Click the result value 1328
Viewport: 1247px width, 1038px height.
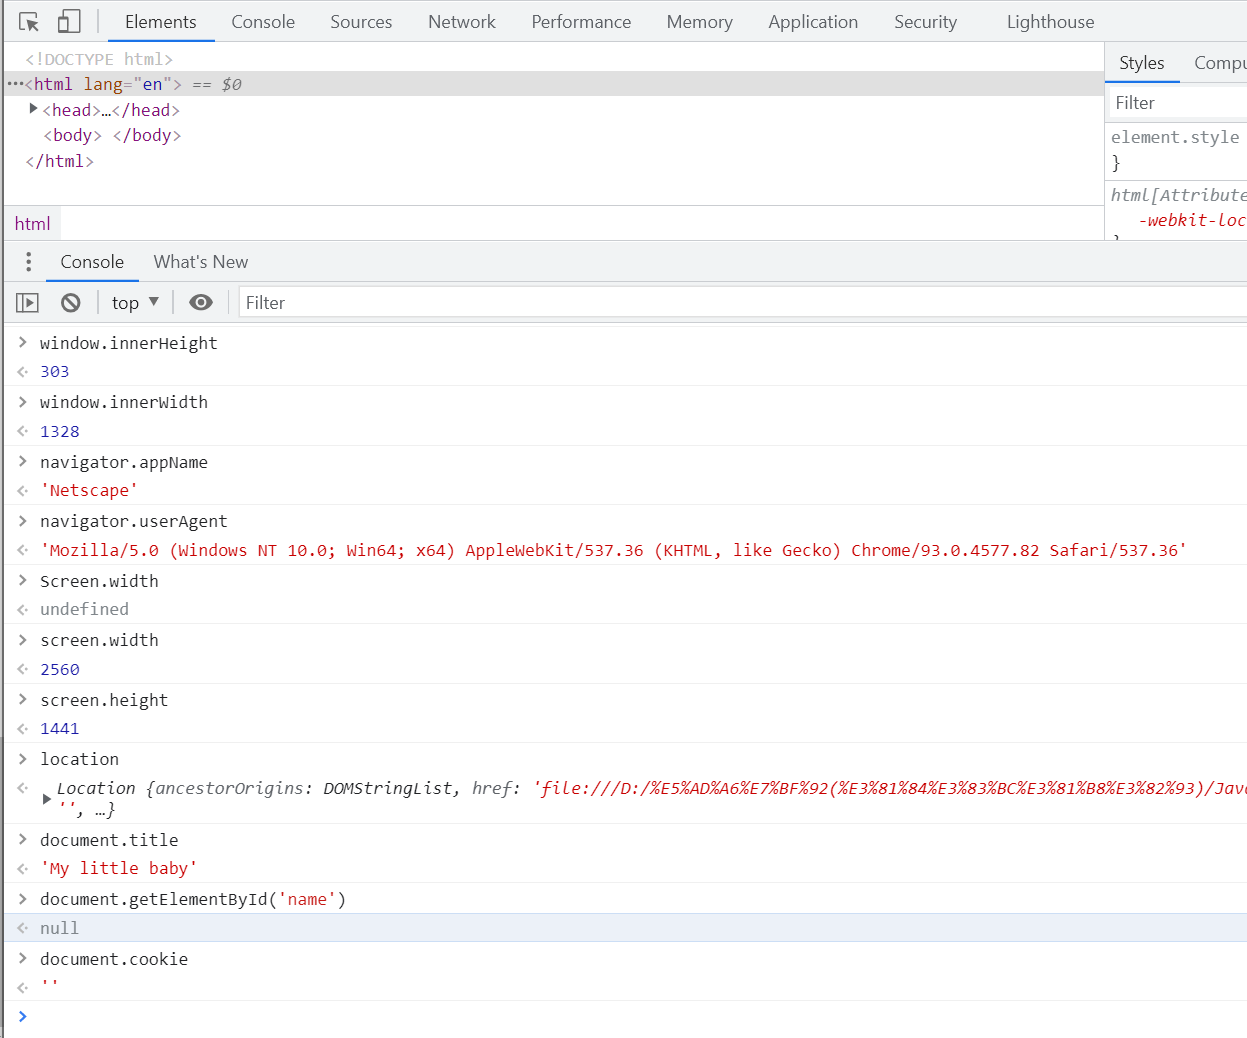(60, 432)
